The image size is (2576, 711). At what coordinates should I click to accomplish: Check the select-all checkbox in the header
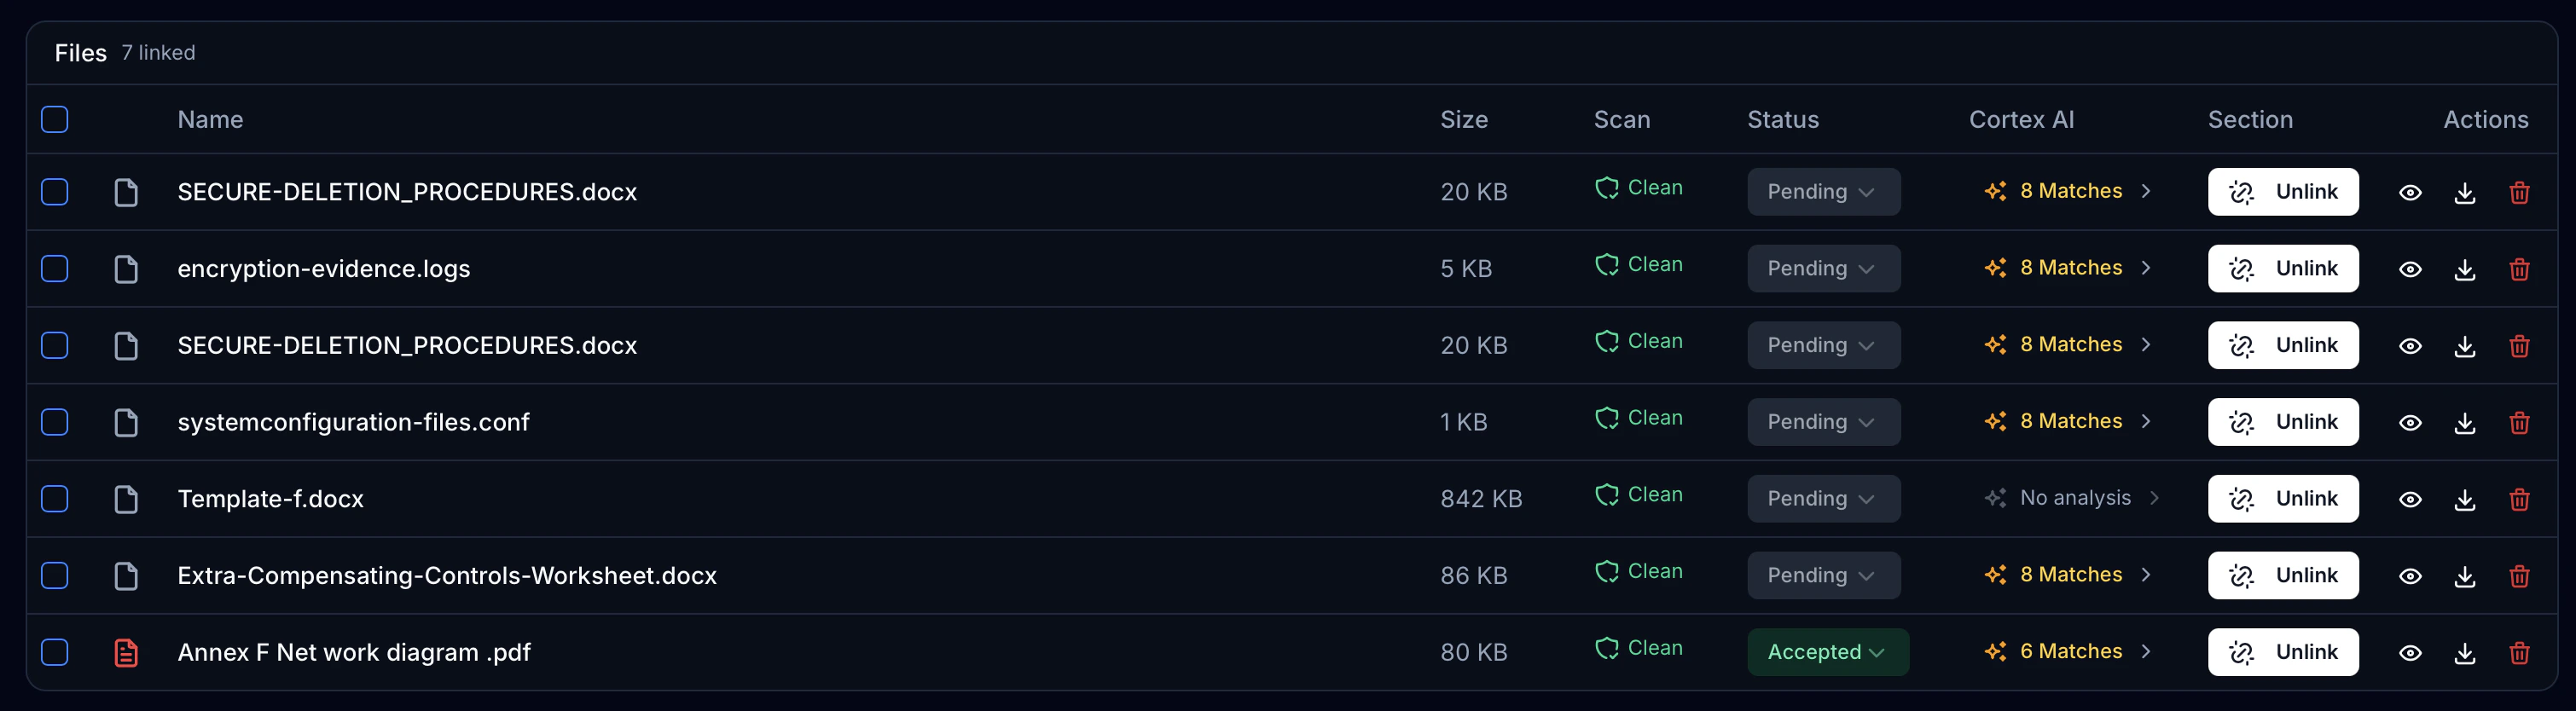point(55,119)
